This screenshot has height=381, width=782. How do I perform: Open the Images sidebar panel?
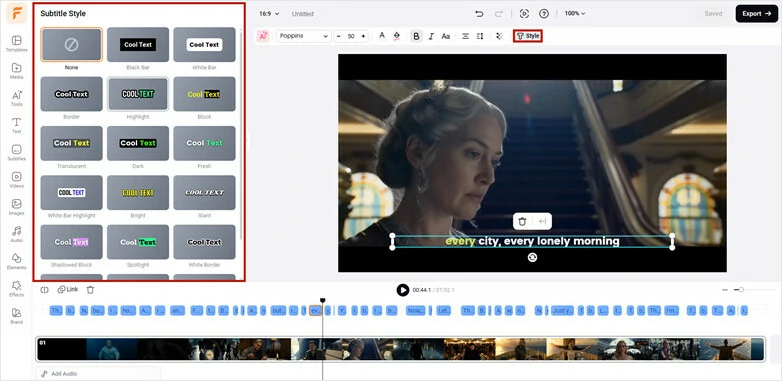tap(16, 207)
